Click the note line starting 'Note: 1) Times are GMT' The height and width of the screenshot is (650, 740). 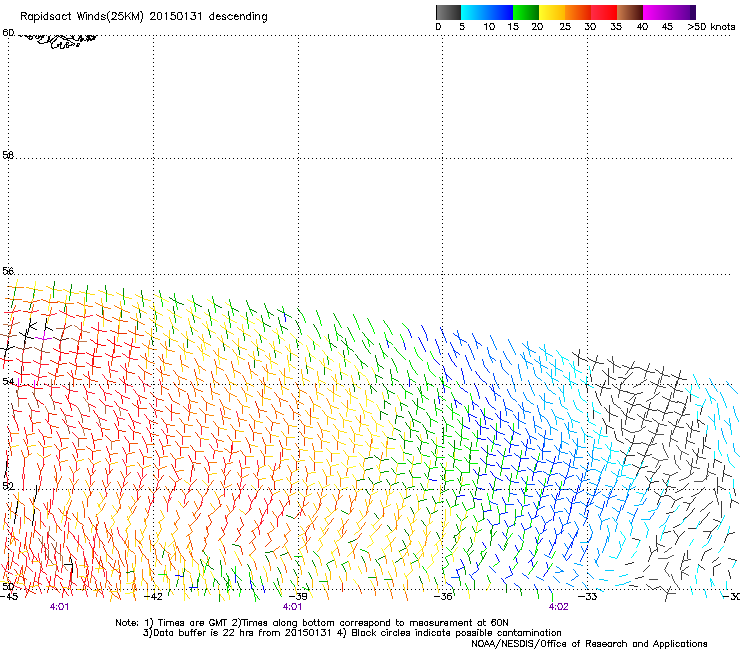click(311, 623)
